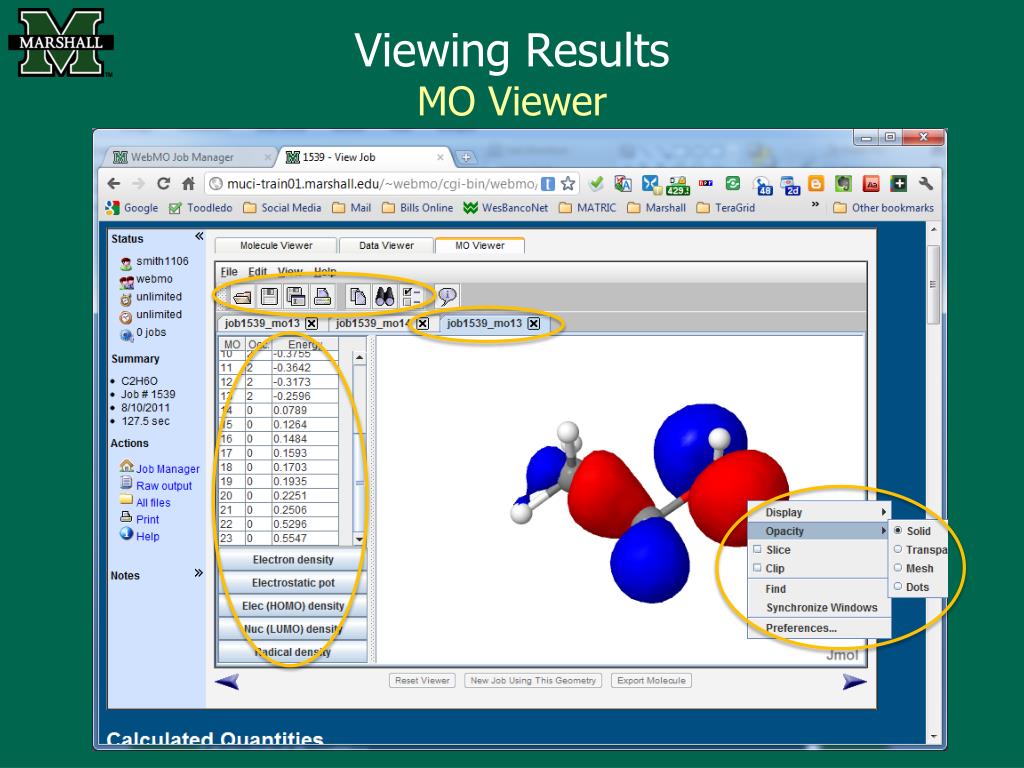Switch to the Data Viewer tab

(x=386, y=246)
